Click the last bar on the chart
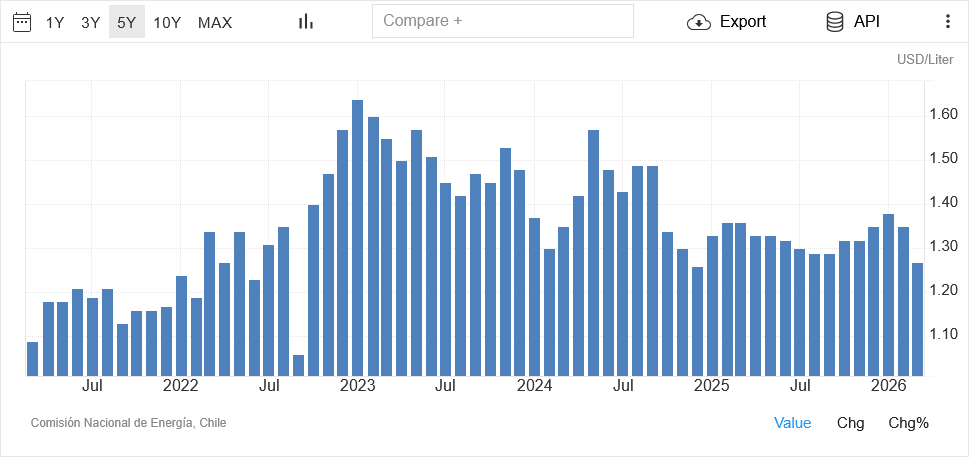 click(x=917, y=319)
